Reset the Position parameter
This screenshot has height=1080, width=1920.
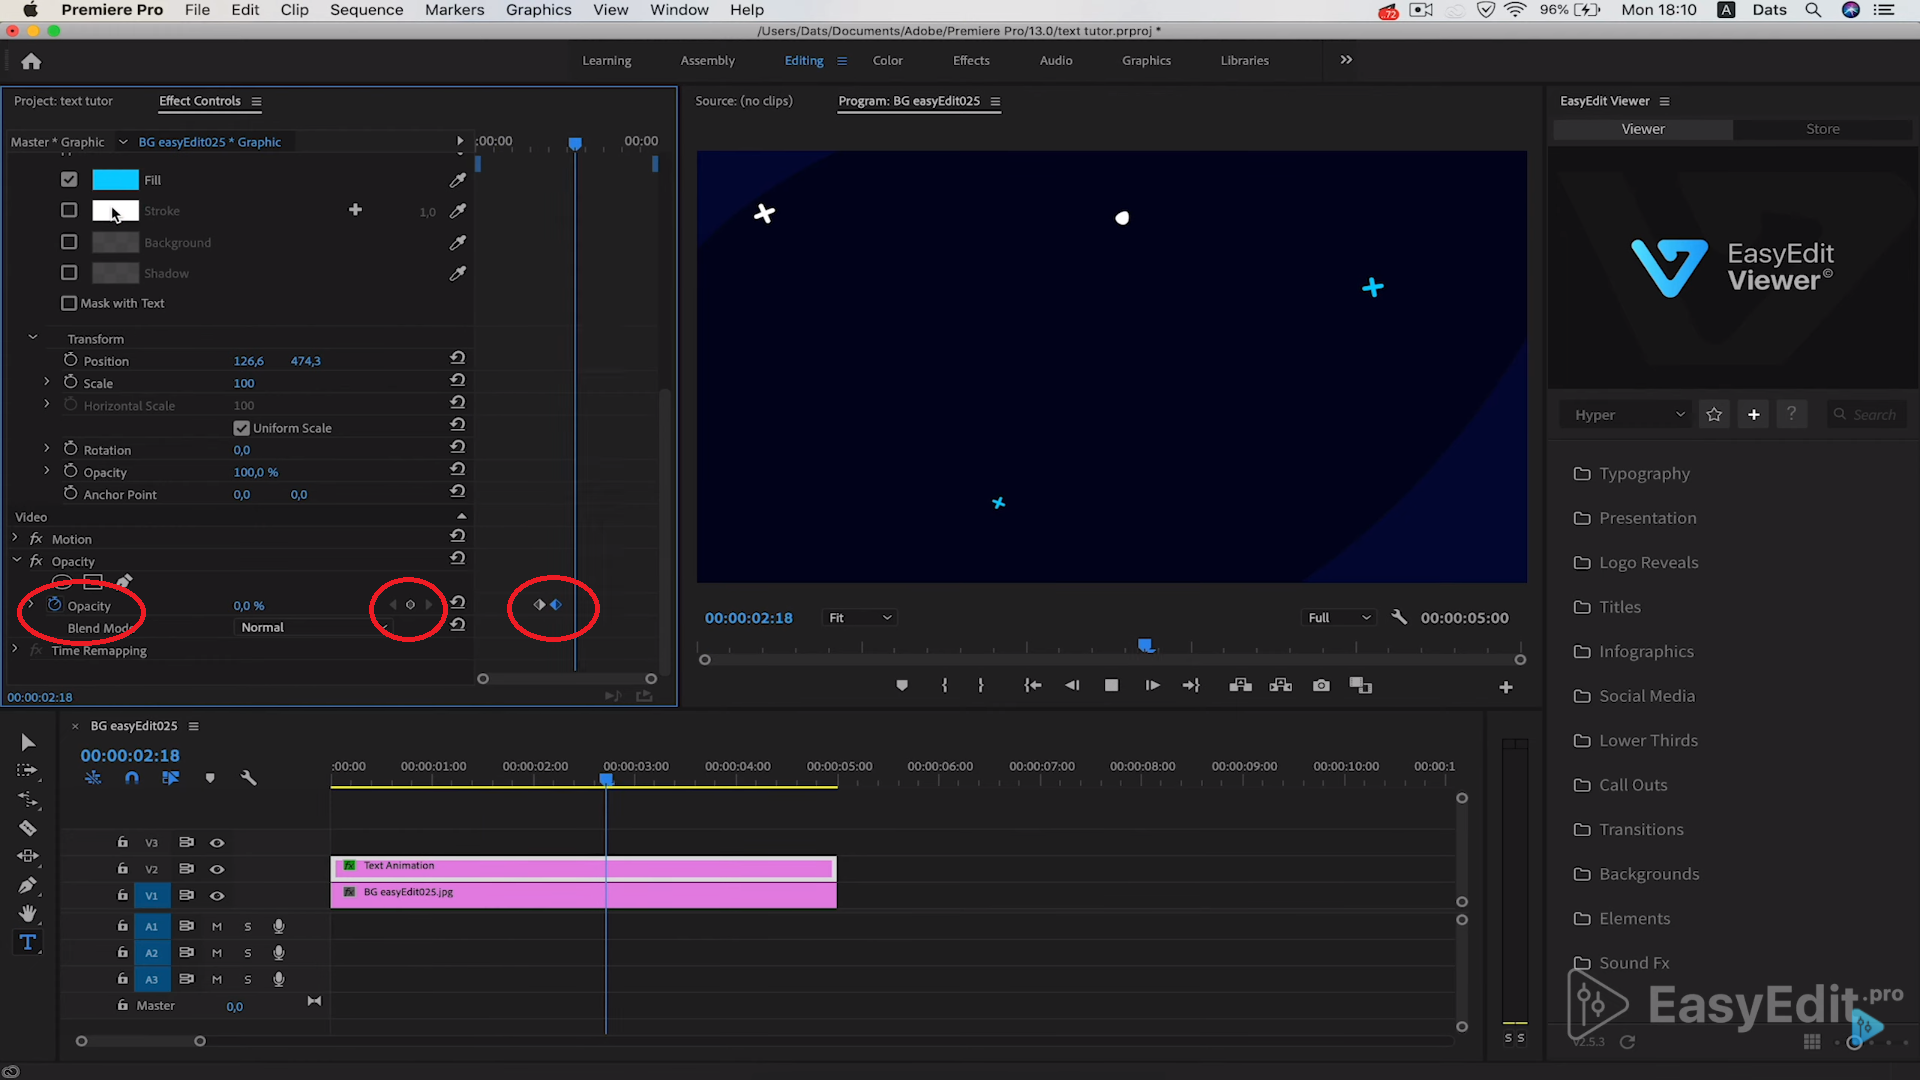(457, 358)
